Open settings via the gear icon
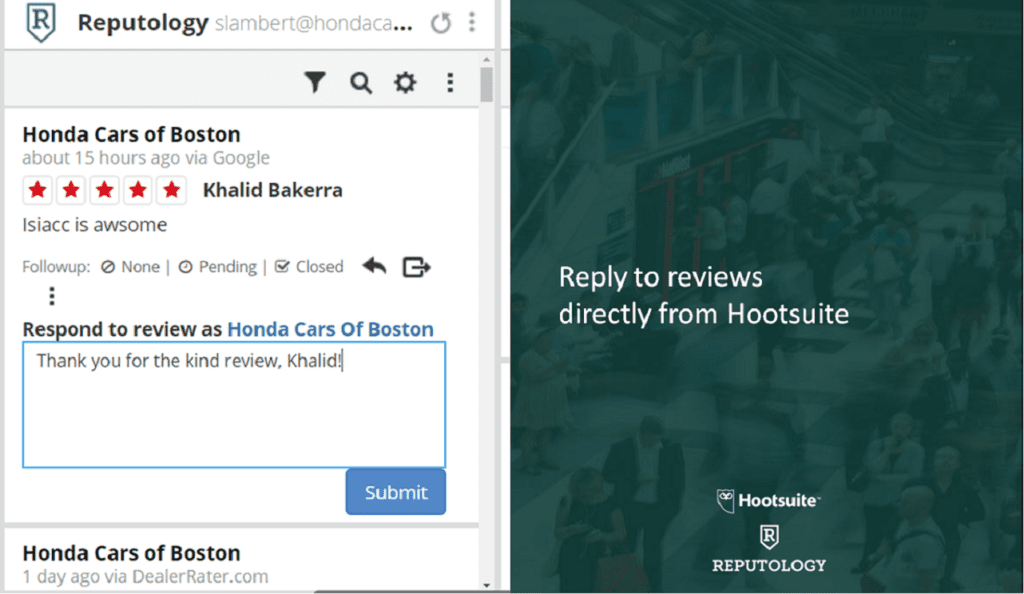The width and height of the screenshot is (1024, 594). point(405,83)
